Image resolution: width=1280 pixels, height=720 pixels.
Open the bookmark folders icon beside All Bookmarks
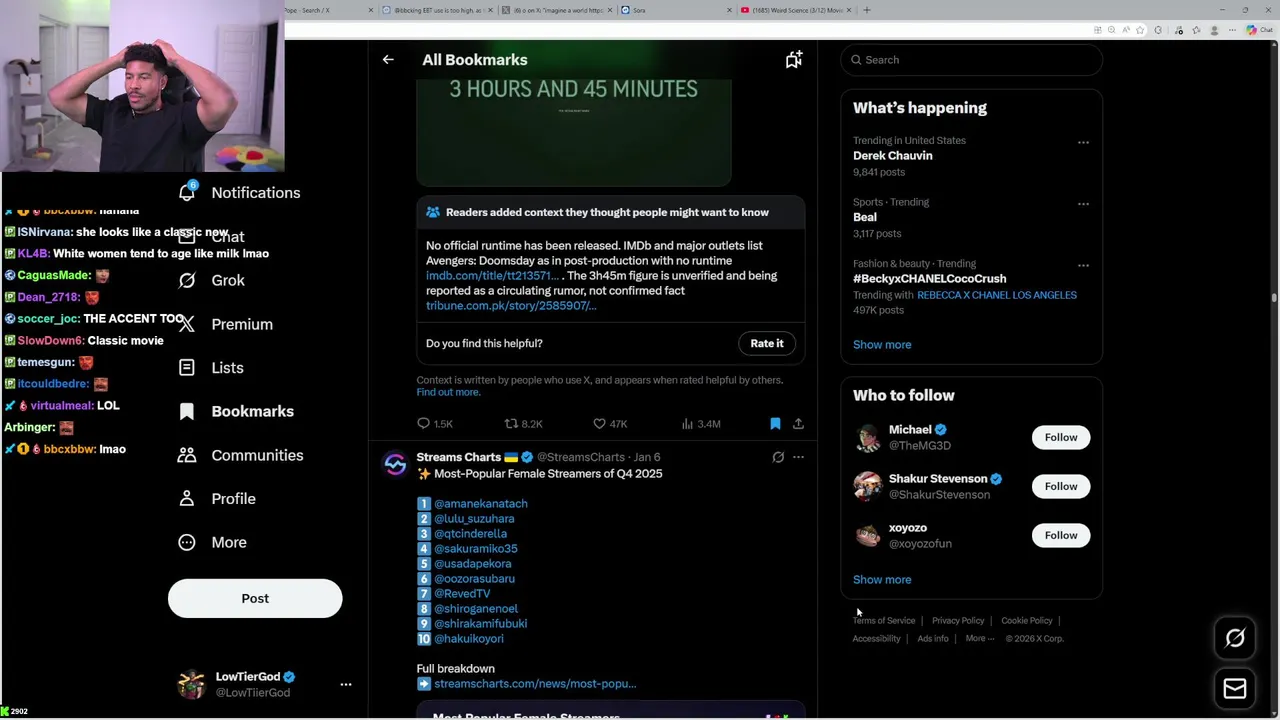(794, 60)
